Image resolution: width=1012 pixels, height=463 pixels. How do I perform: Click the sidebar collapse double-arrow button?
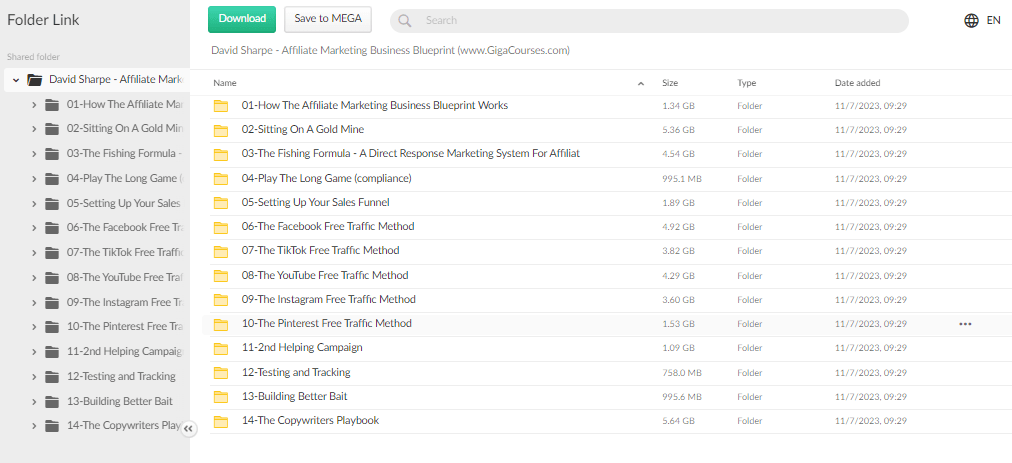coord(189,428)
